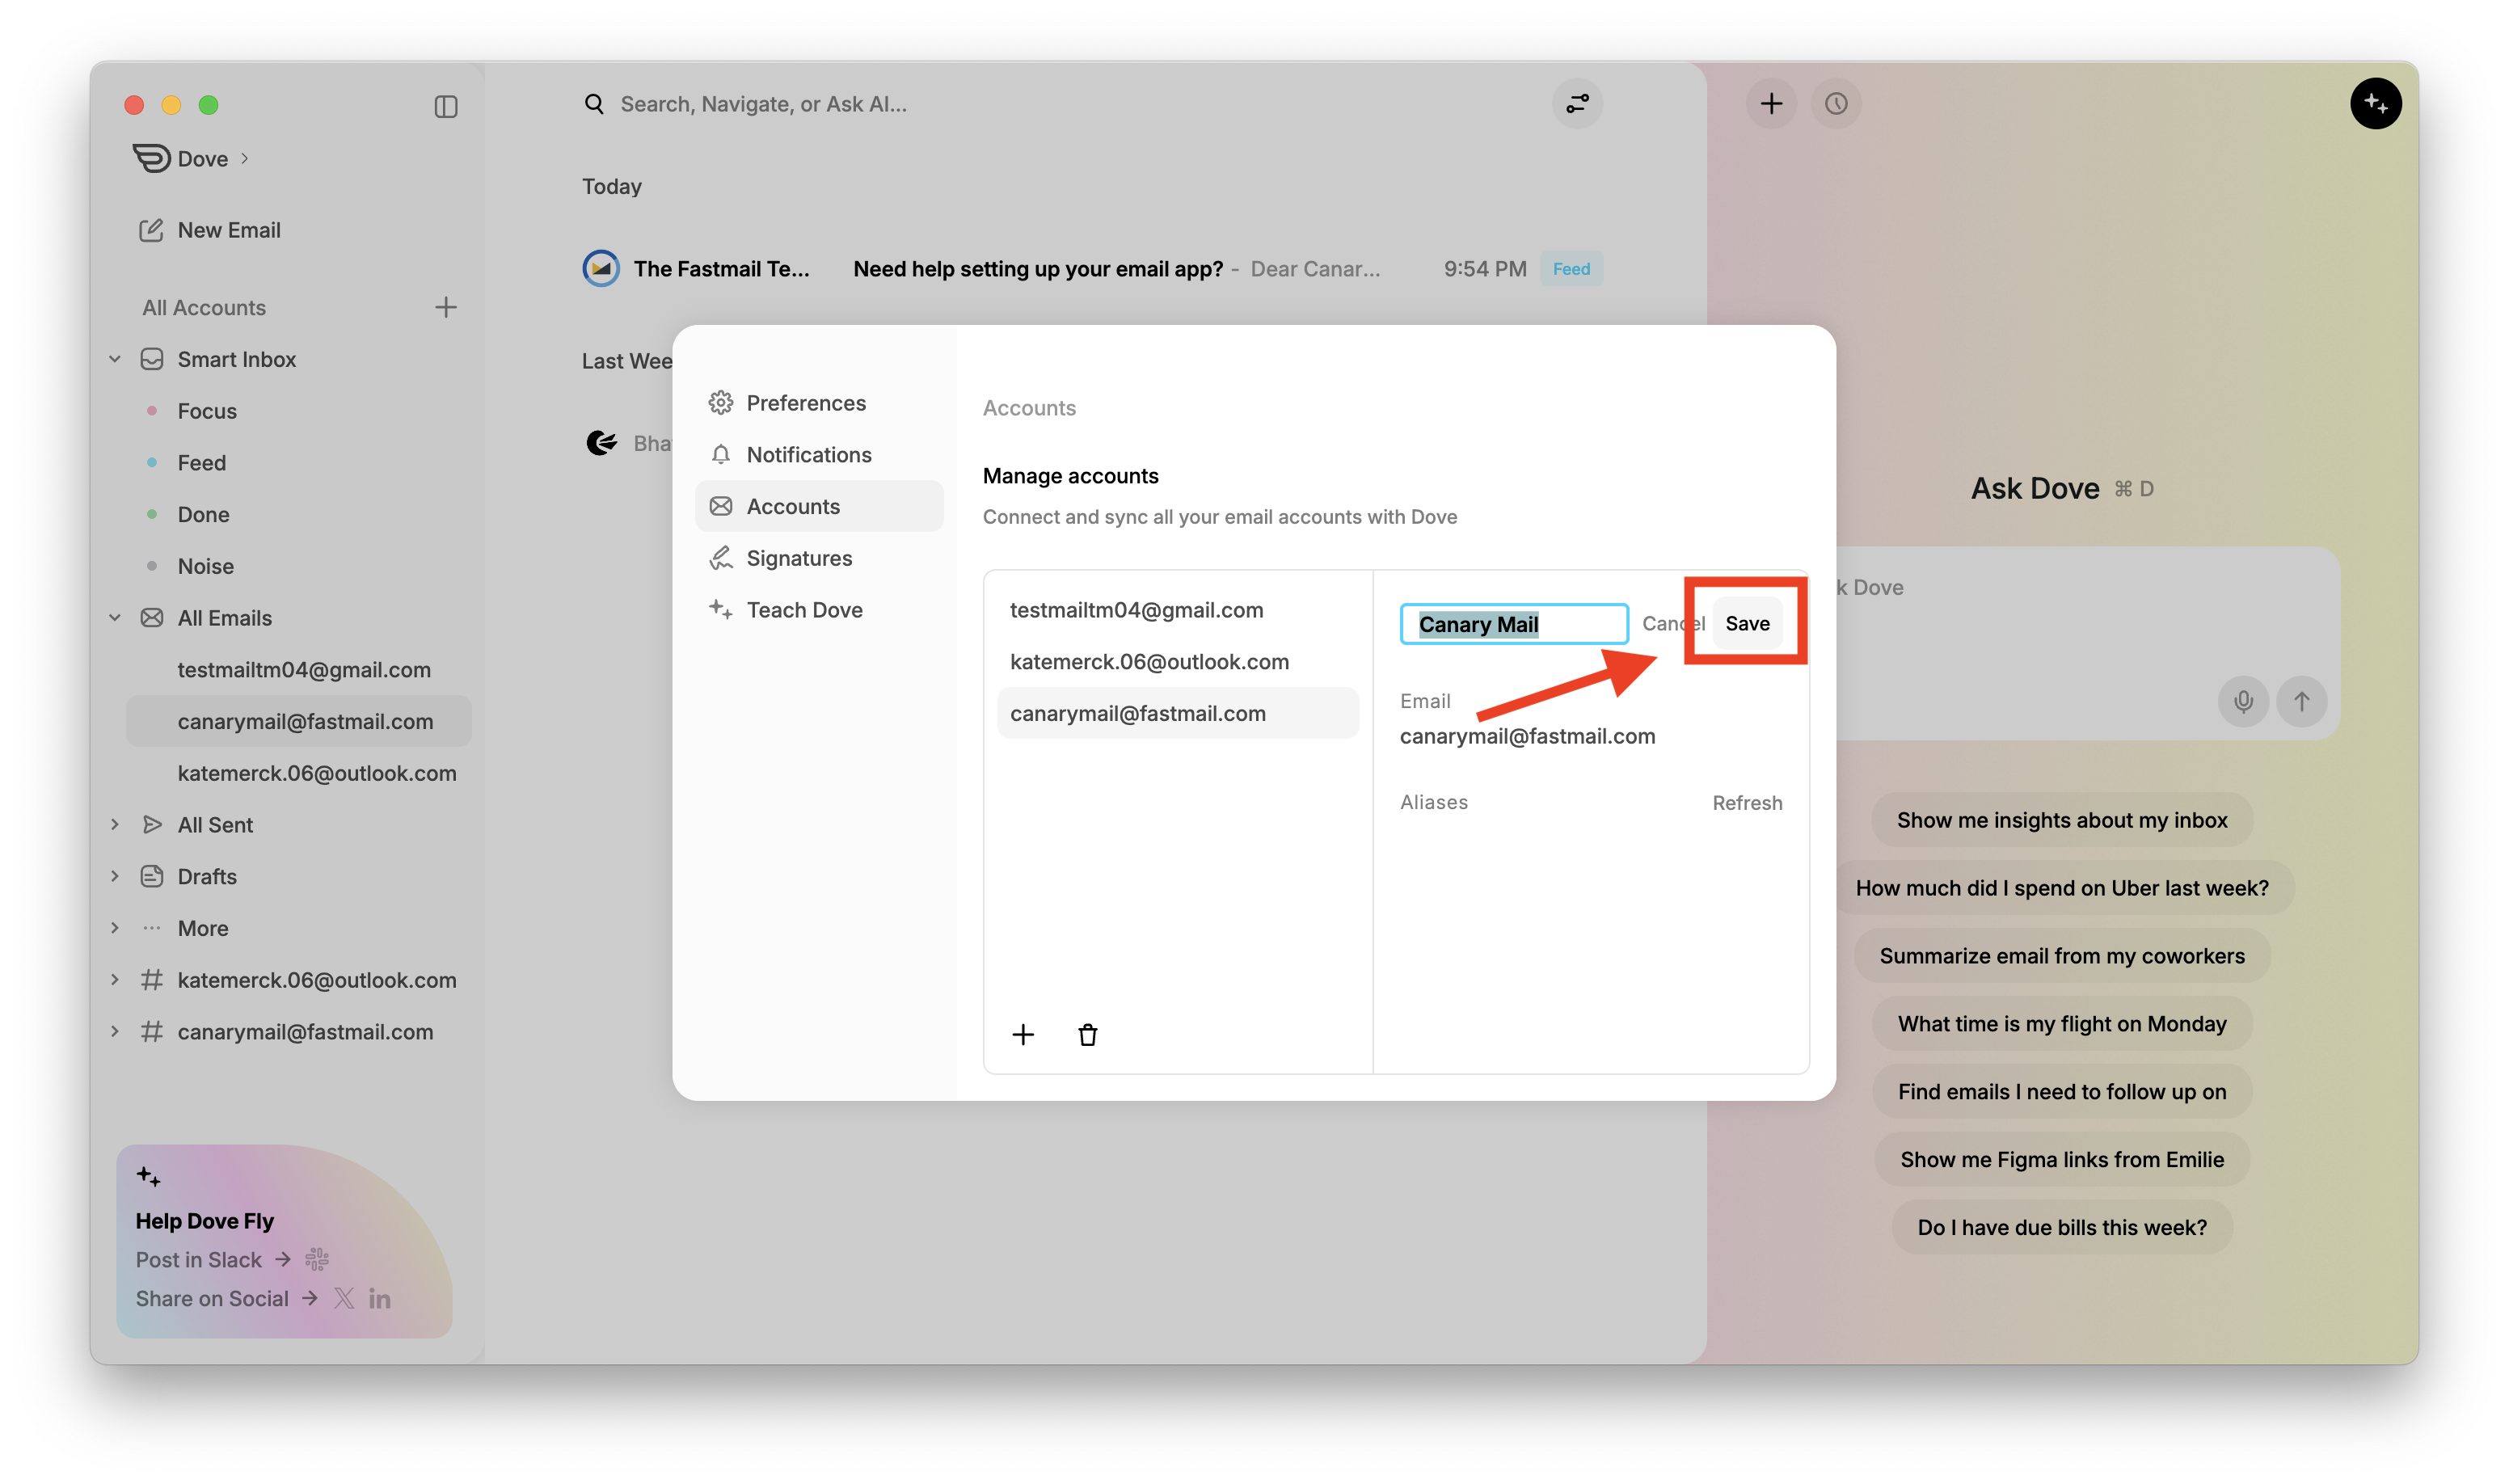Click the trash icon to delete account

[1088, 1035]
